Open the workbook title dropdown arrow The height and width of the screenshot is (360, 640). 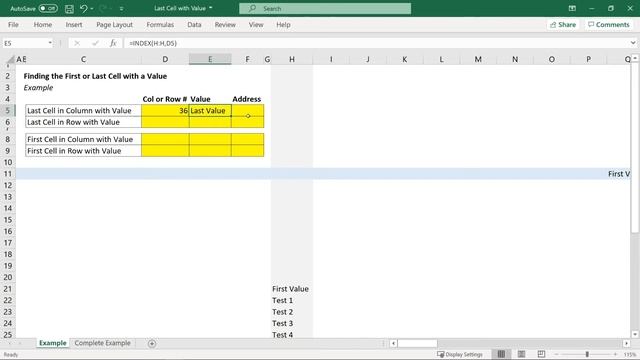tap(211, 8)
